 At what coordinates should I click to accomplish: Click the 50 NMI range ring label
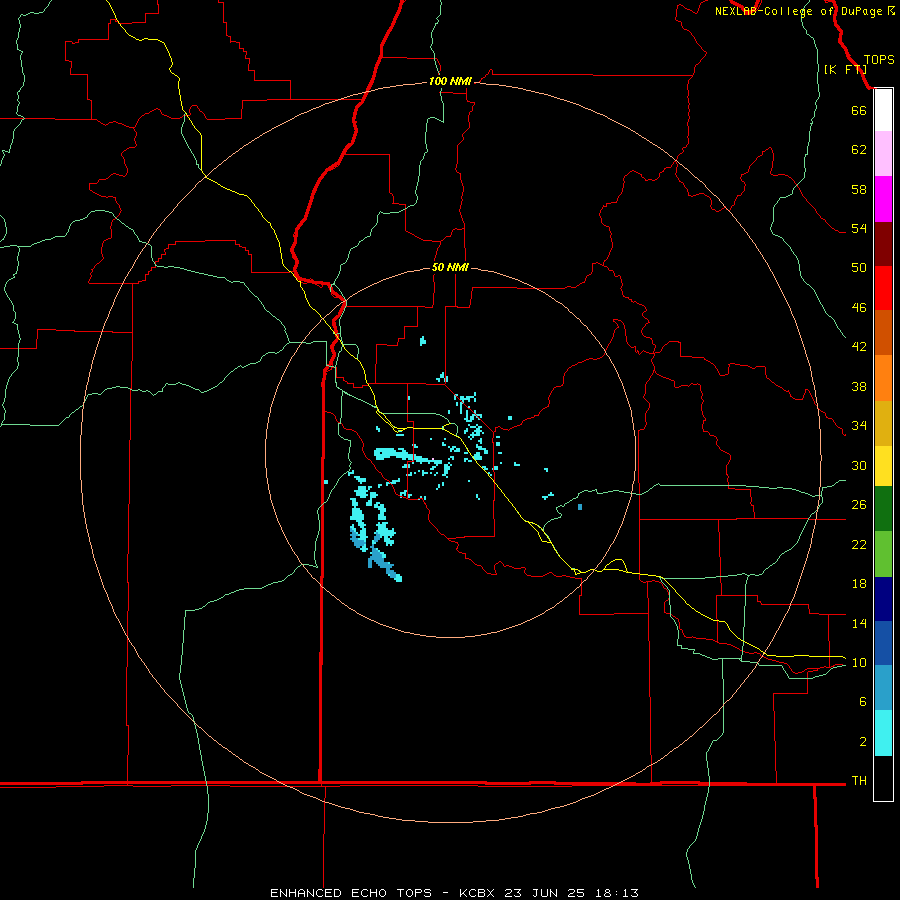tap(450, 267)
